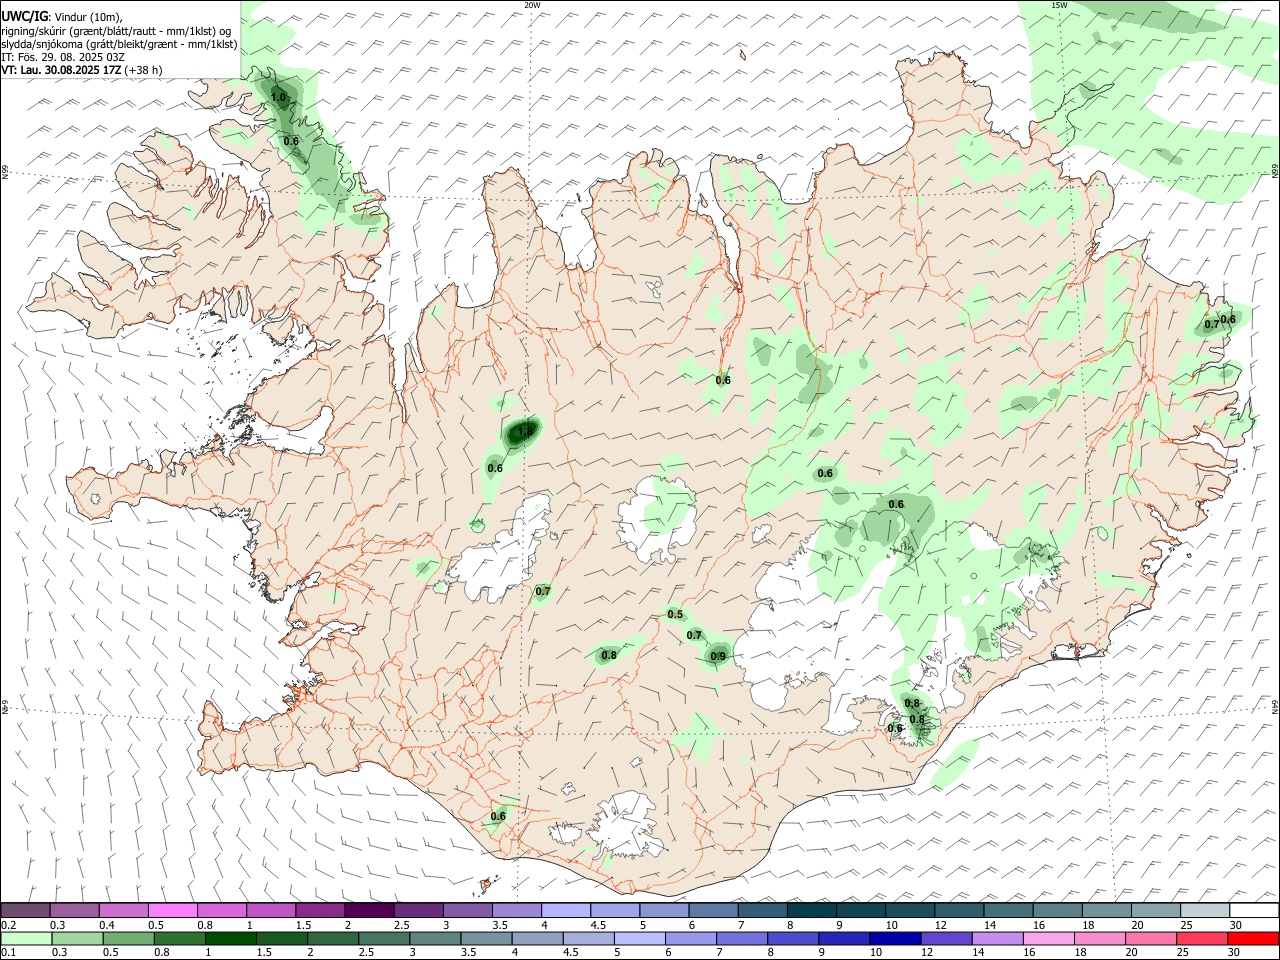Pick the pale pink swatch labeled 16
Image resolution: width=1280 pixels, height=960 pixels.
(1048, 939)
